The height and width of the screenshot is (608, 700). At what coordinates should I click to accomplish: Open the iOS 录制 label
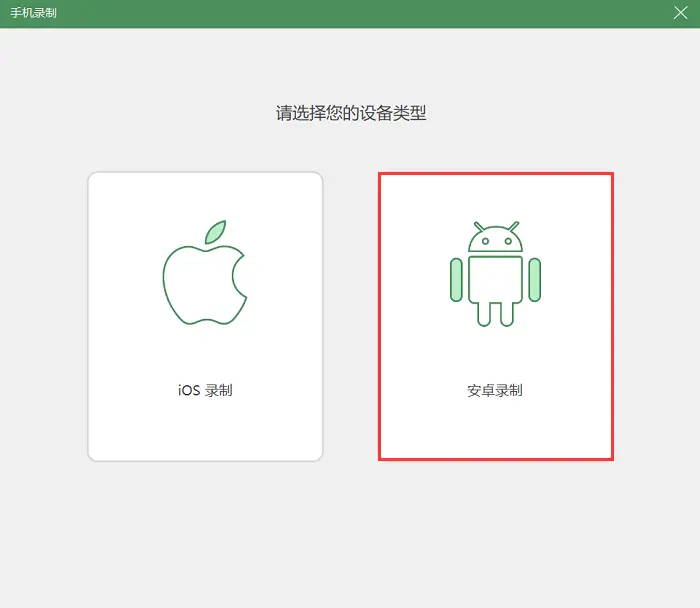205,390
